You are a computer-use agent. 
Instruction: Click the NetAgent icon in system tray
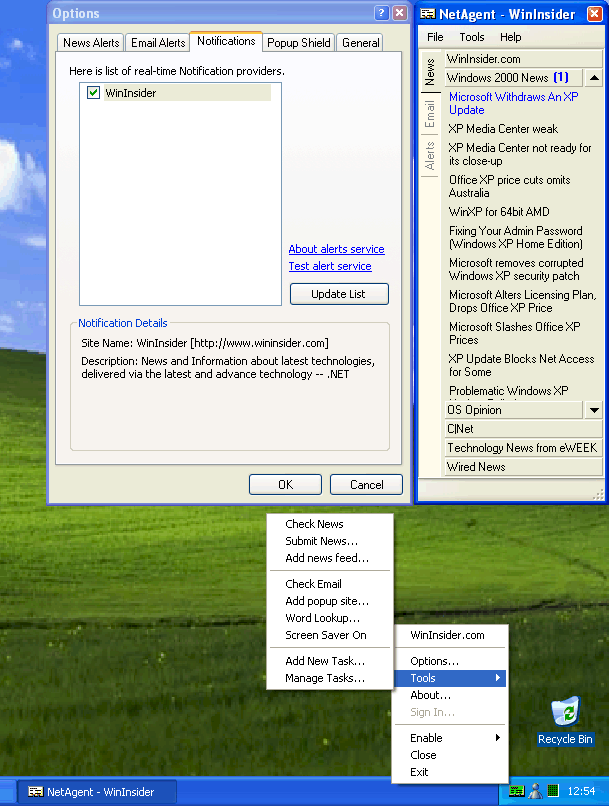coord(516,791)
